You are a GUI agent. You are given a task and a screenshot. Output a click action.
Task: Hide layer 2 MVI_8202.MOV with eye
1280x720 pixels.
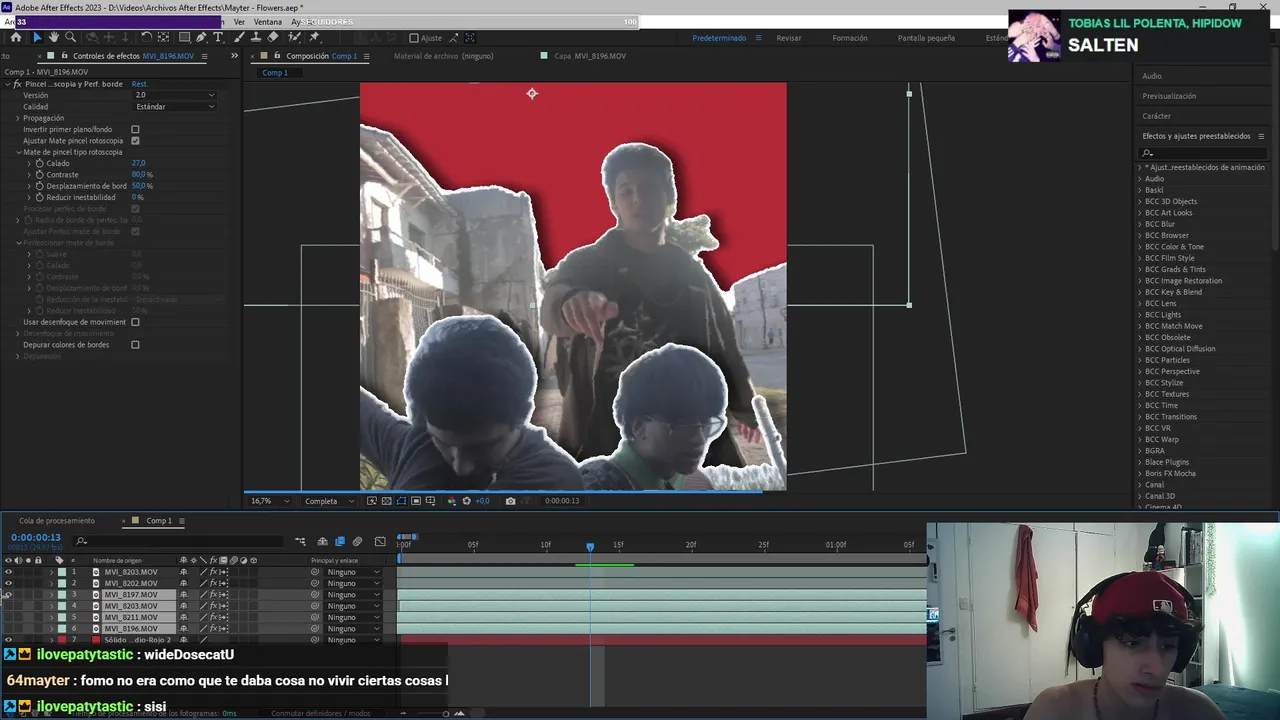click(9, 583)
